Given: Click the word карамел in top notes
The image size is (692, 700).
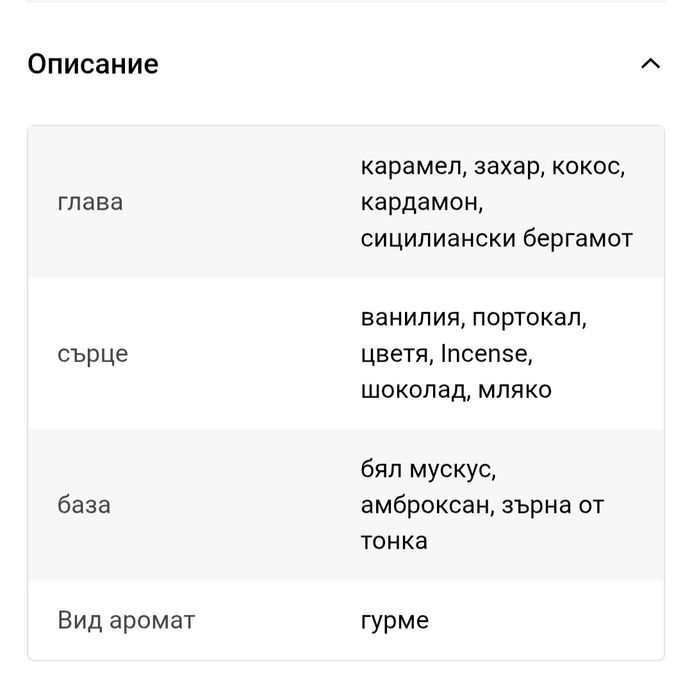Looking at the screenshot, I should [x=409, y=166].
